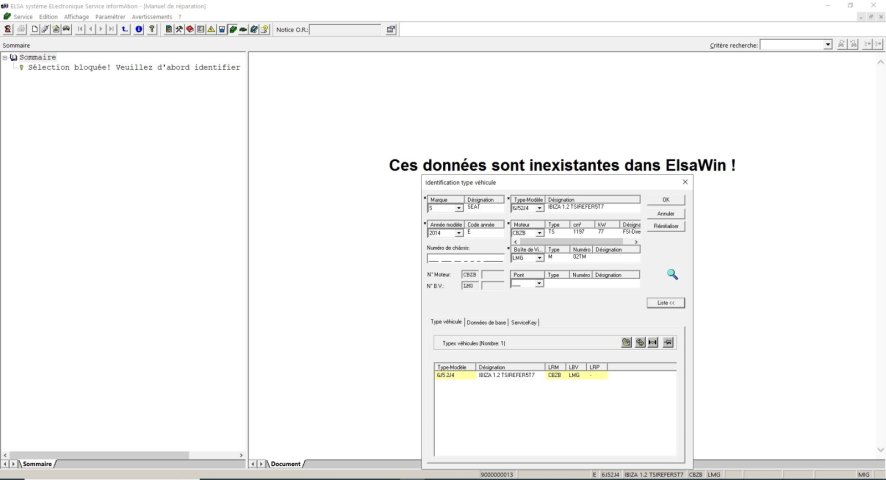Image resolution: width=886 pixels, height=480 pixels.
Task: Go to next page arrow icon
Action: coord(101,29)
